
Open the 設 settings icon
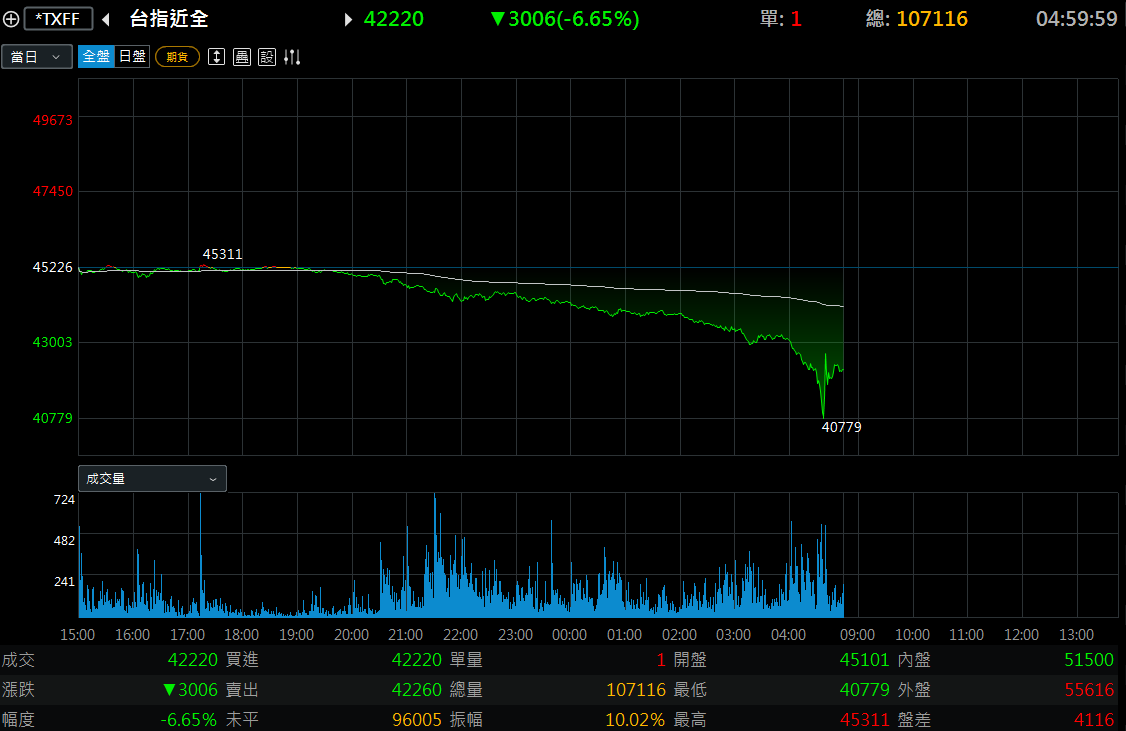coord(267,57)
